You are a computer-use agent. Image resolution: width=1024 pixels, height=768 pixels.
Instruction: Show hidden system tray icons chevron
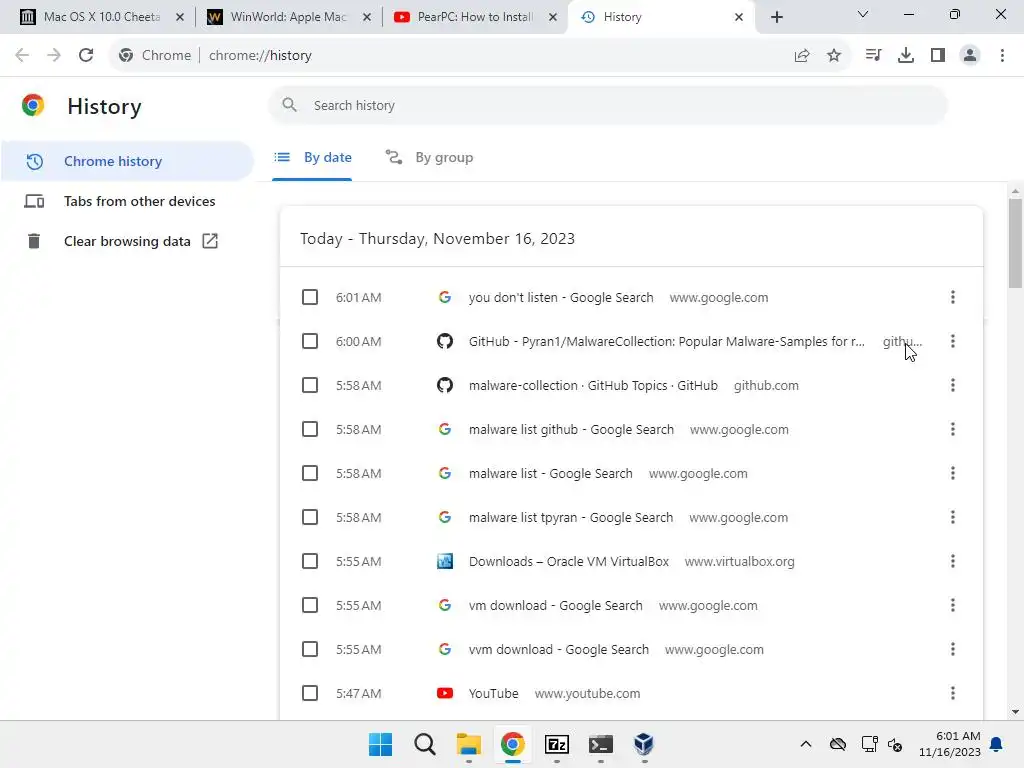coord(806,744)
